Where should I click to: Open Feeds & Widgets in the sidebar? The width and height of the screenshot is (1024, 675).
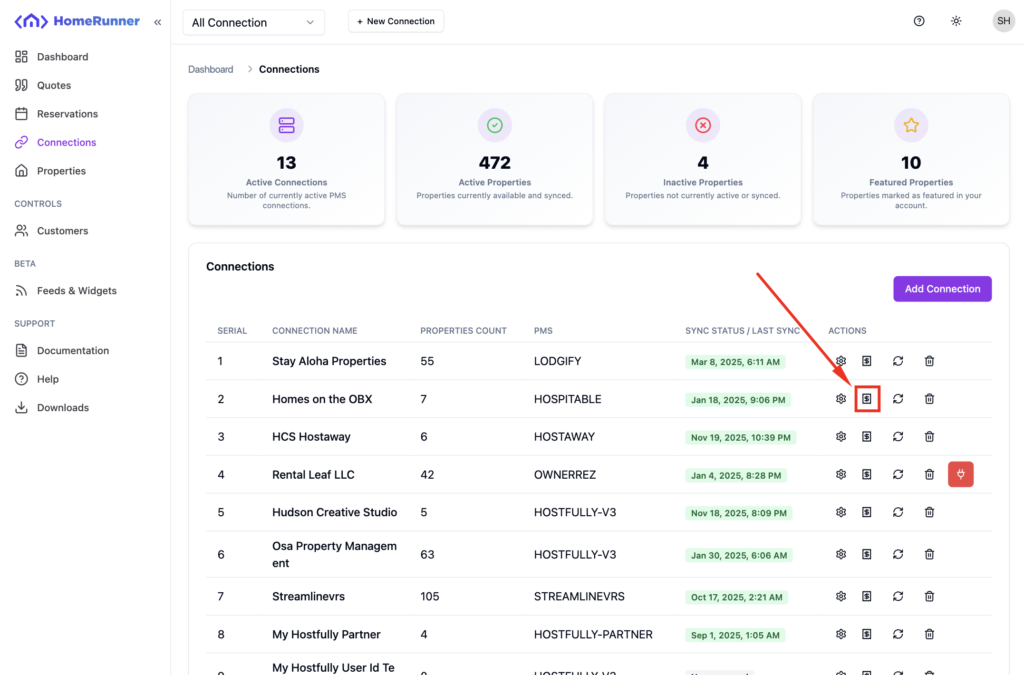click(x=76, y=291)
